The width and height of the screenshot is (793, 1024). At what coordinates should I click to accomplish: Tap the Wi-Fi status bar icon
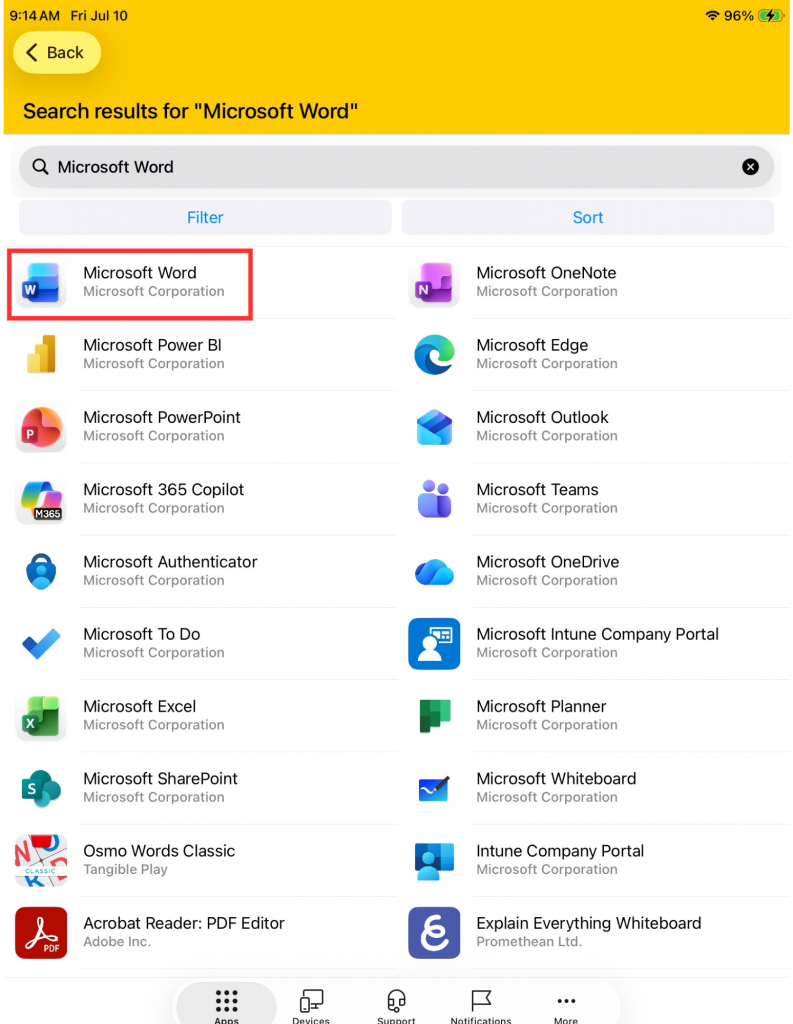click(x=712, y=15)
